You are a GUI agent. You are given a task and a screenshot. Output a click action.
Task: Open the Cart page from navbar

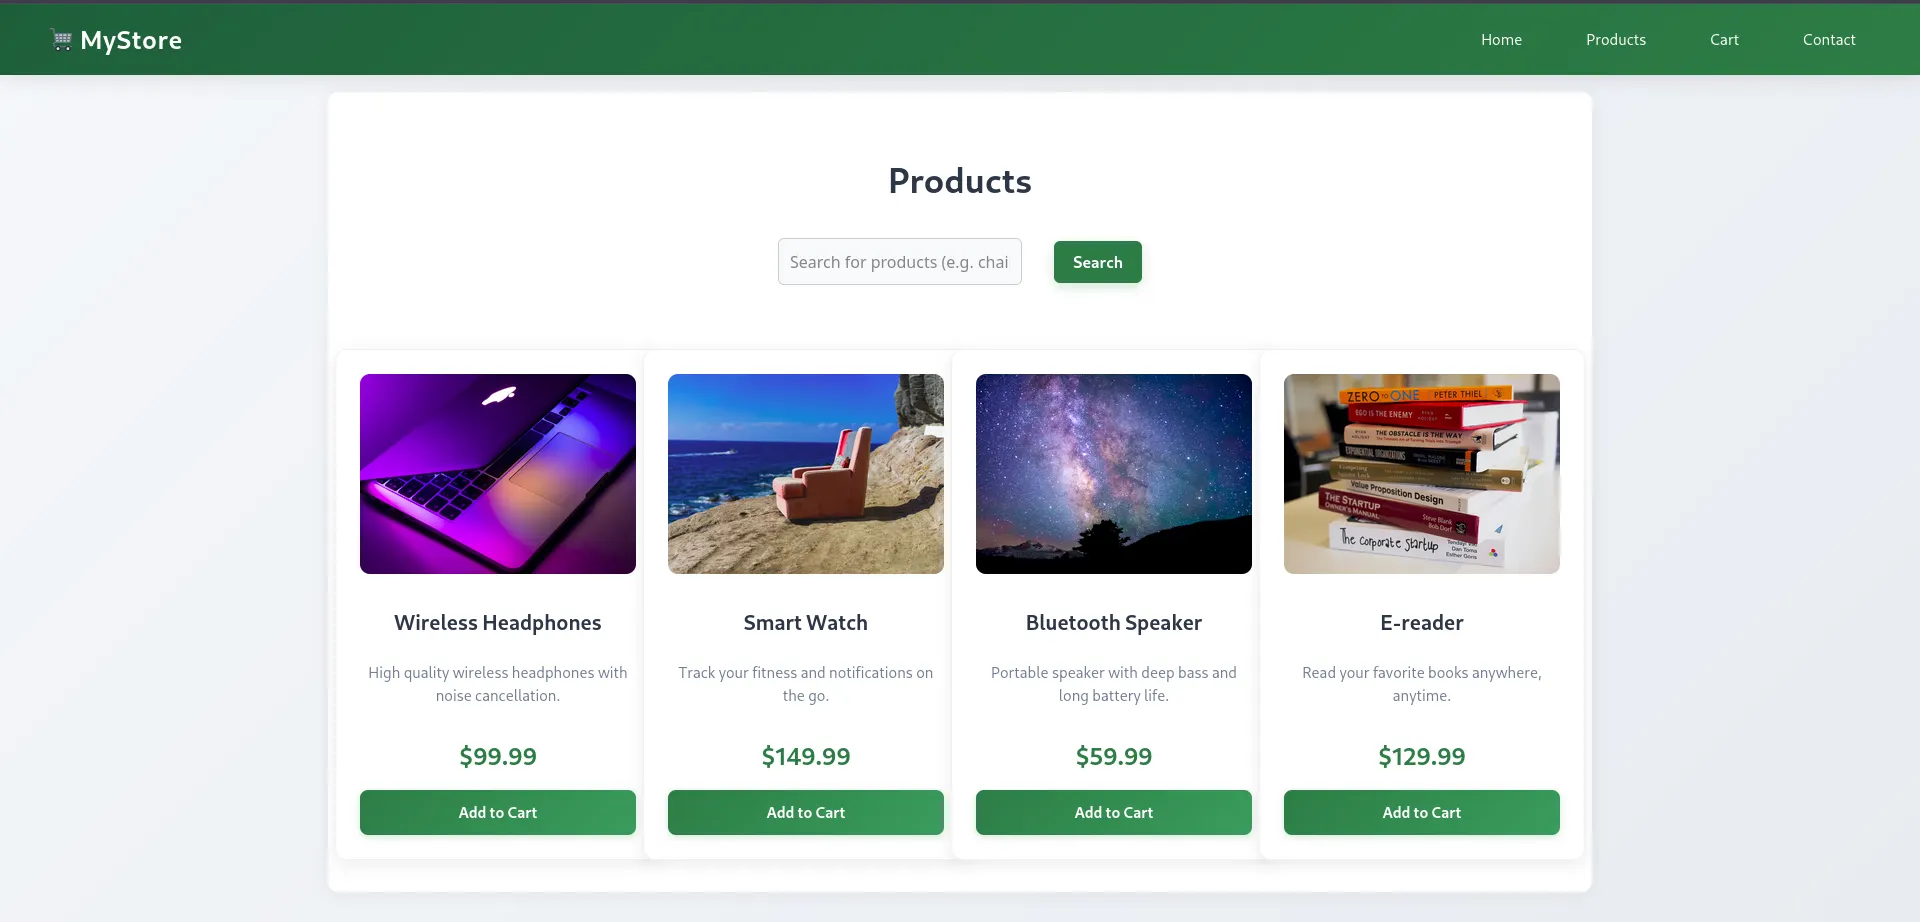tap(1724, 40)
